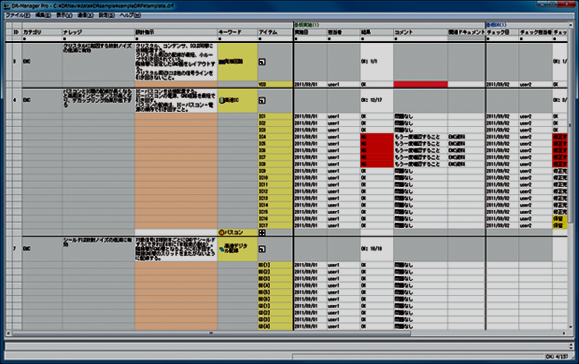
Task: Collapse the item icon in row 3
Action: (x=262, y=62)
